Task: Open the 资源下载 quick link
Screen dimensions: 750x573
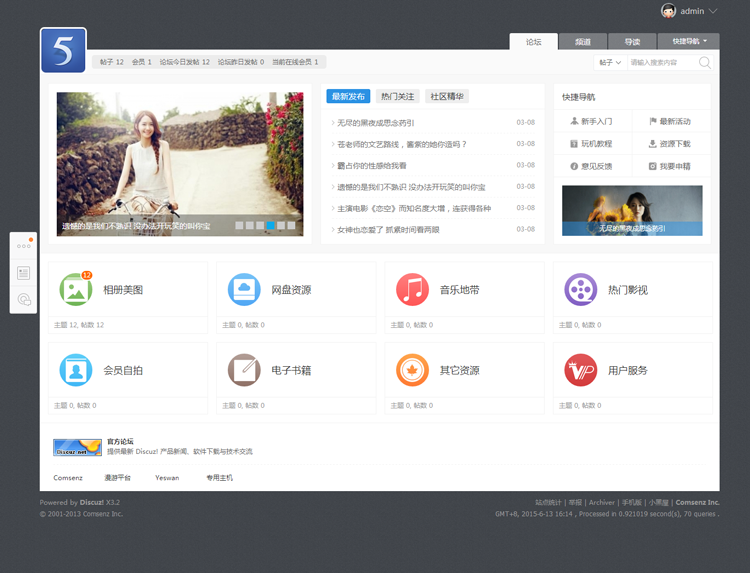Action: (669, 144)
